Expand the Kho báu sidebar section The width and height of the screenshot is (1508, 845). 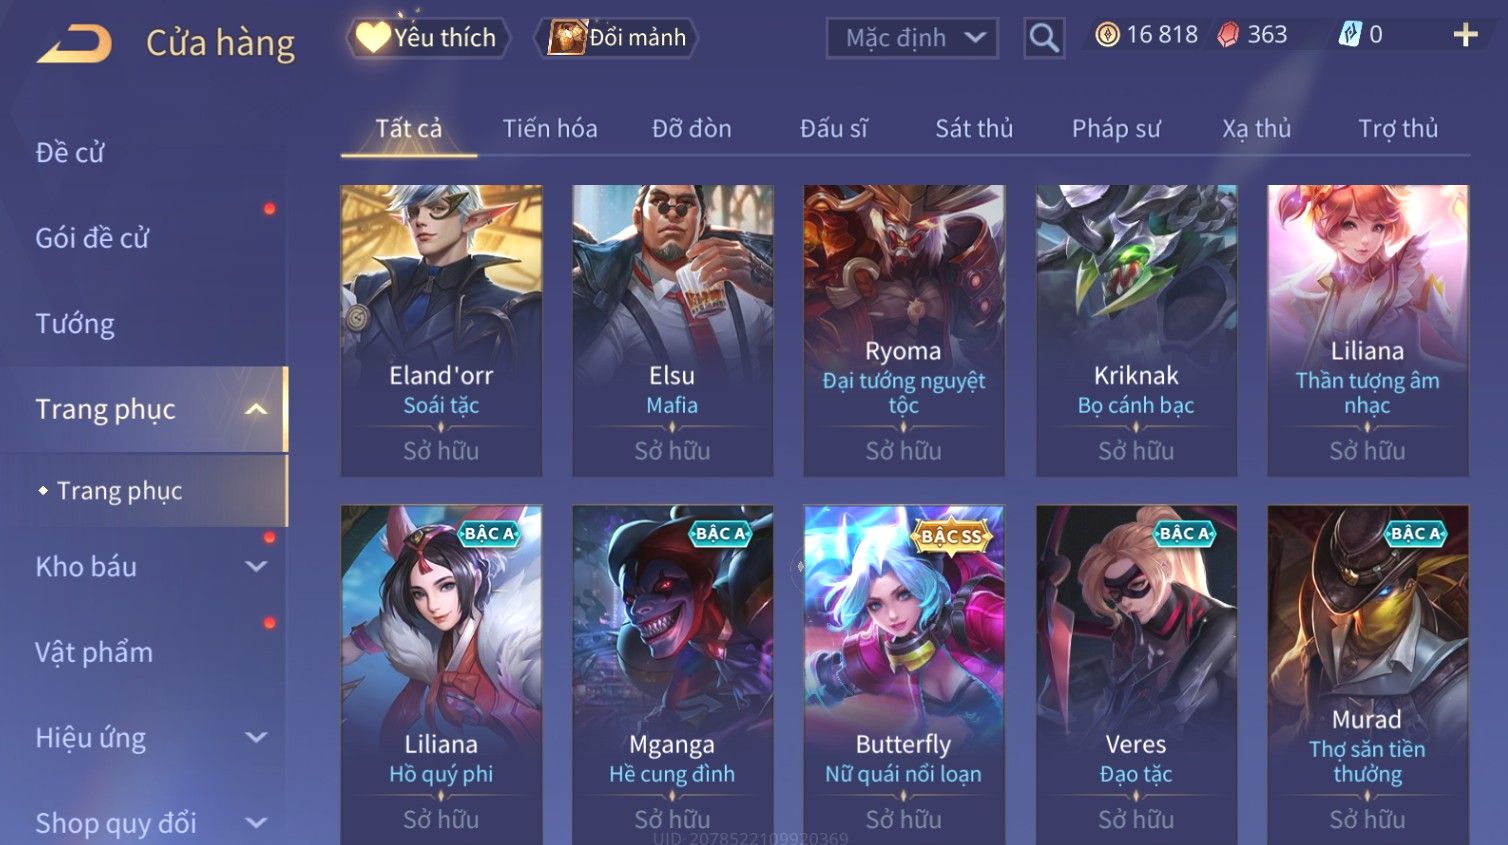tap(256, 566)
